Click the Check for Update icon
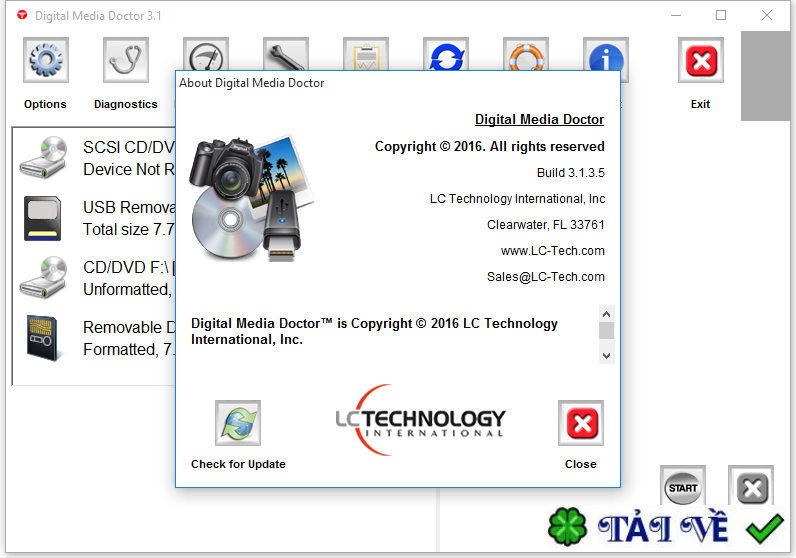The image size is (796, 558). [238, 423]
